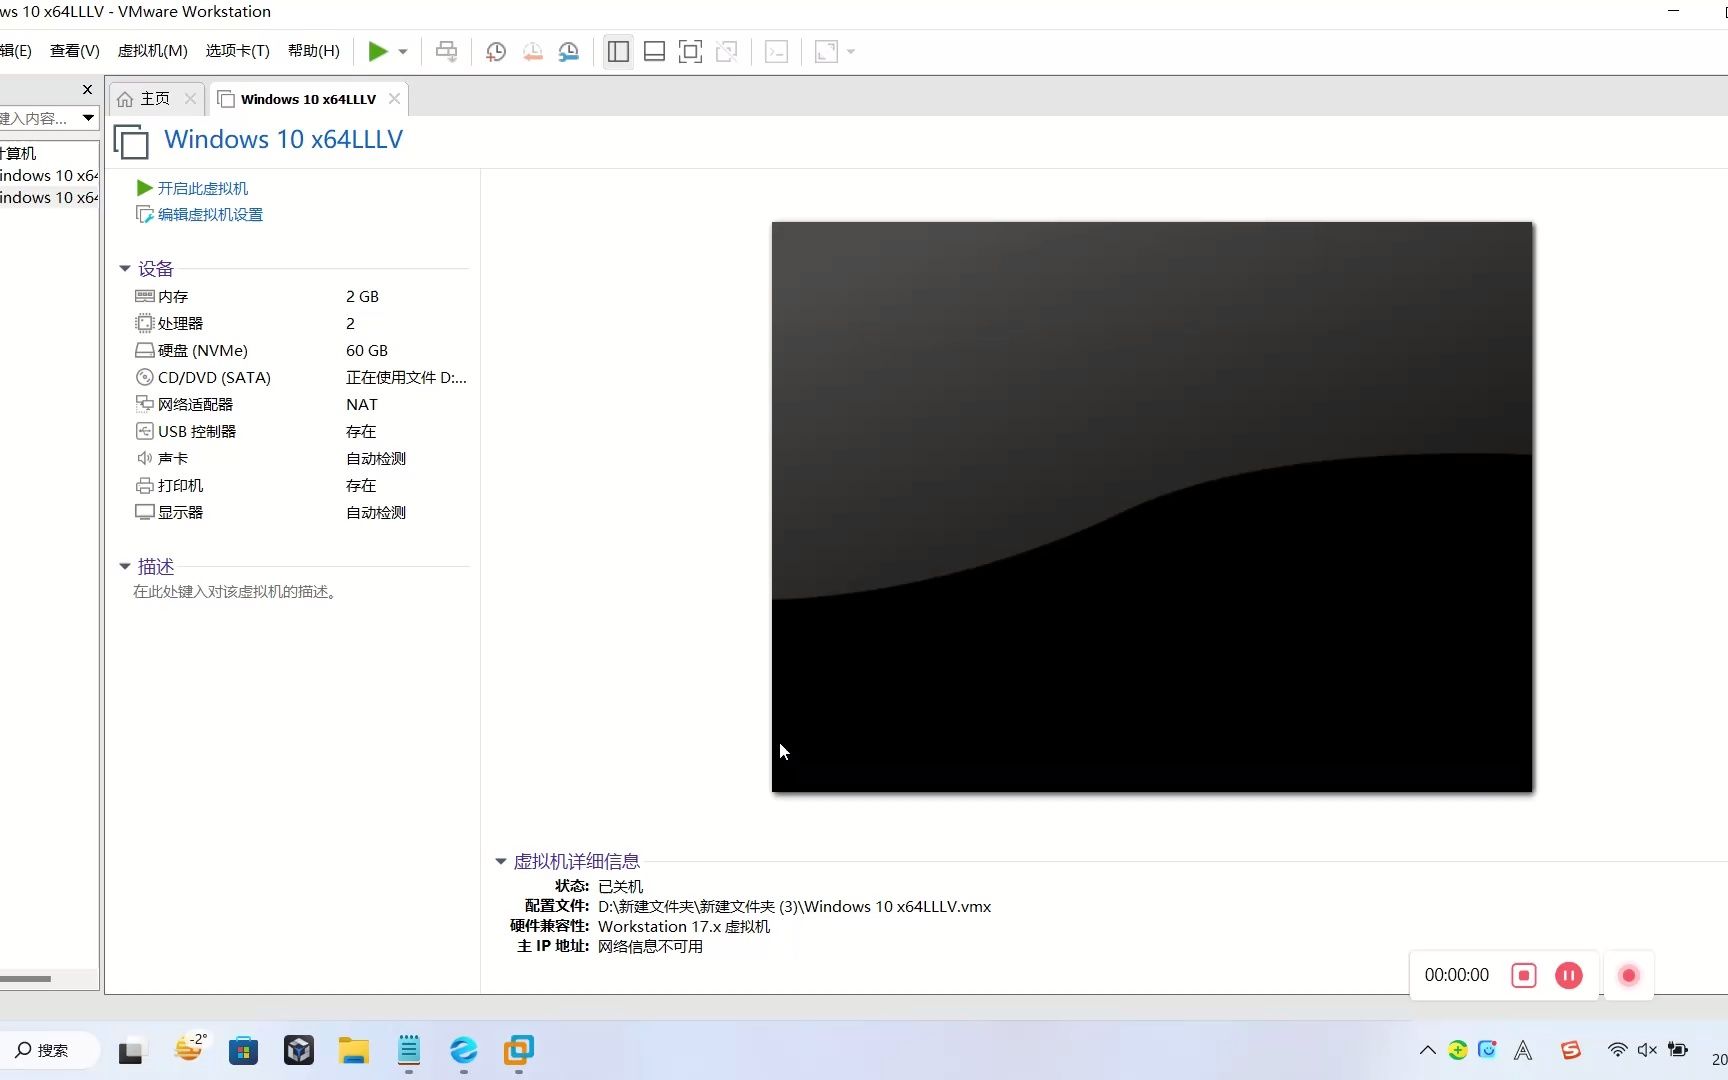
Task: Collapse the 虚拟机详细信息 section
Action: (501, 861)
